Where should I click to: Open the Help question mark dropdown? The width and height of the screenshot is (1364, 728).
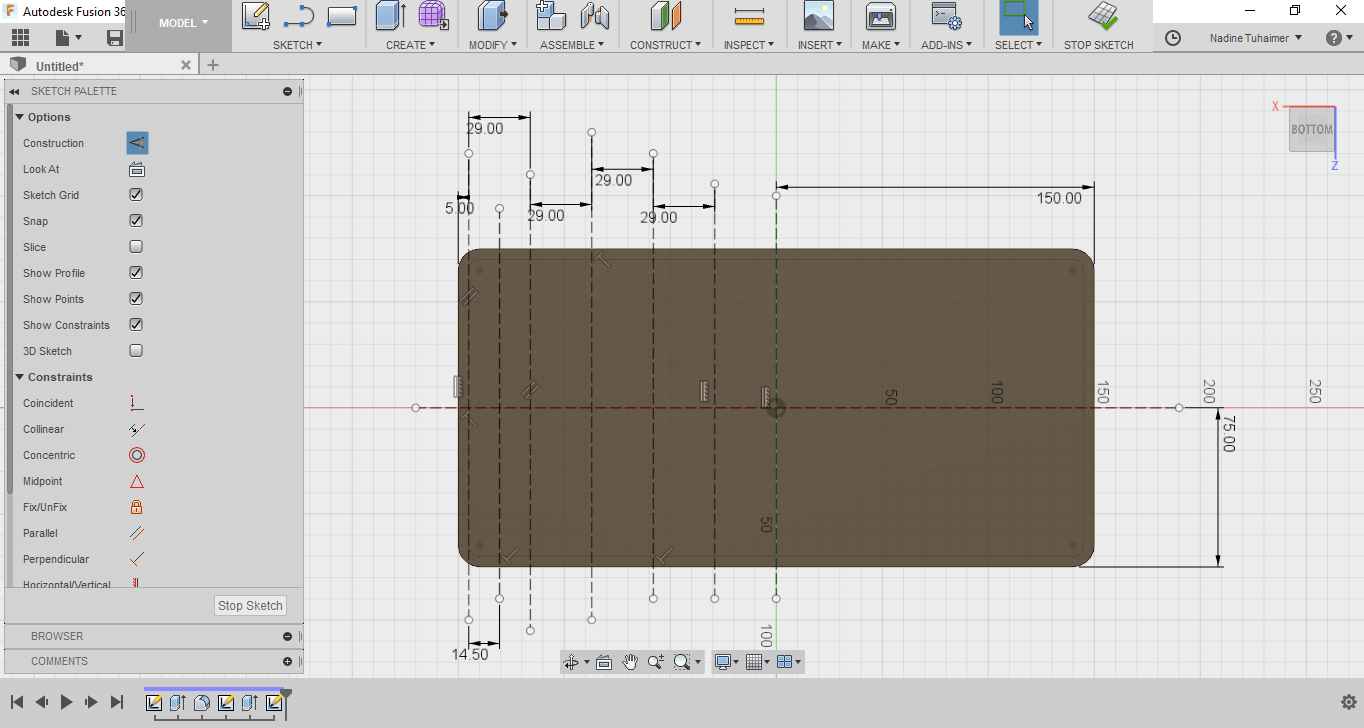click(1339, 38)
